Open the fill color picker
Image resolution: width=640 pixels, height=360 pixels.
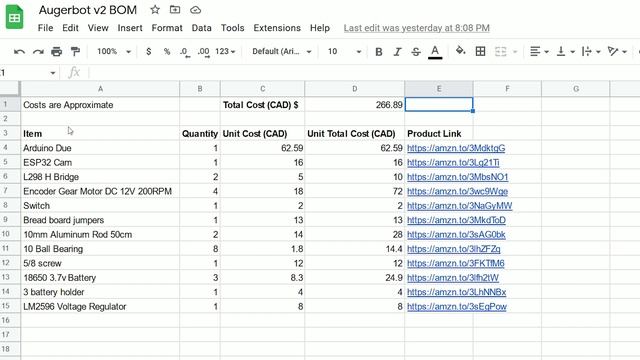click(460, 51)
